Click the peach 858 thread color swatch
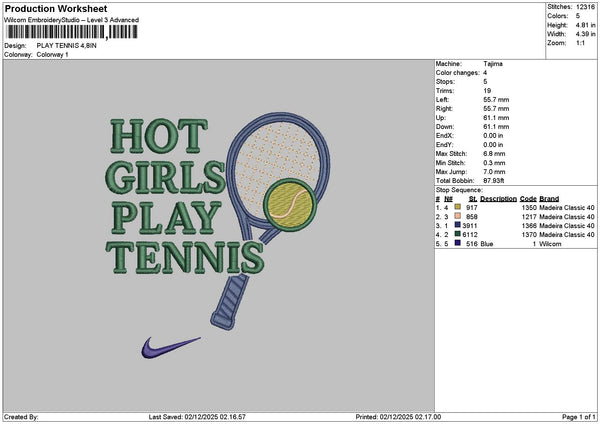This screenshot has width=600, height=424. pos(457,216)
